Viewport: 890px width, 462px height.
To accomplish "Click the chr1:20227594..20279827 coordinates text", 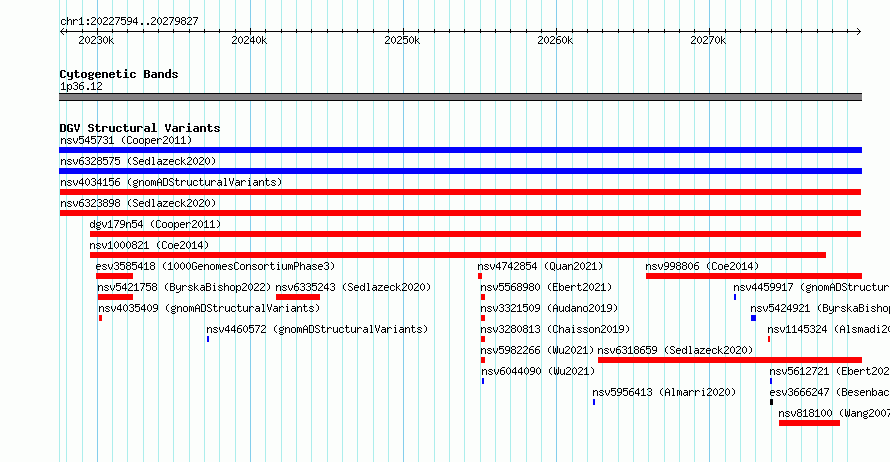I will pos(129,21).
